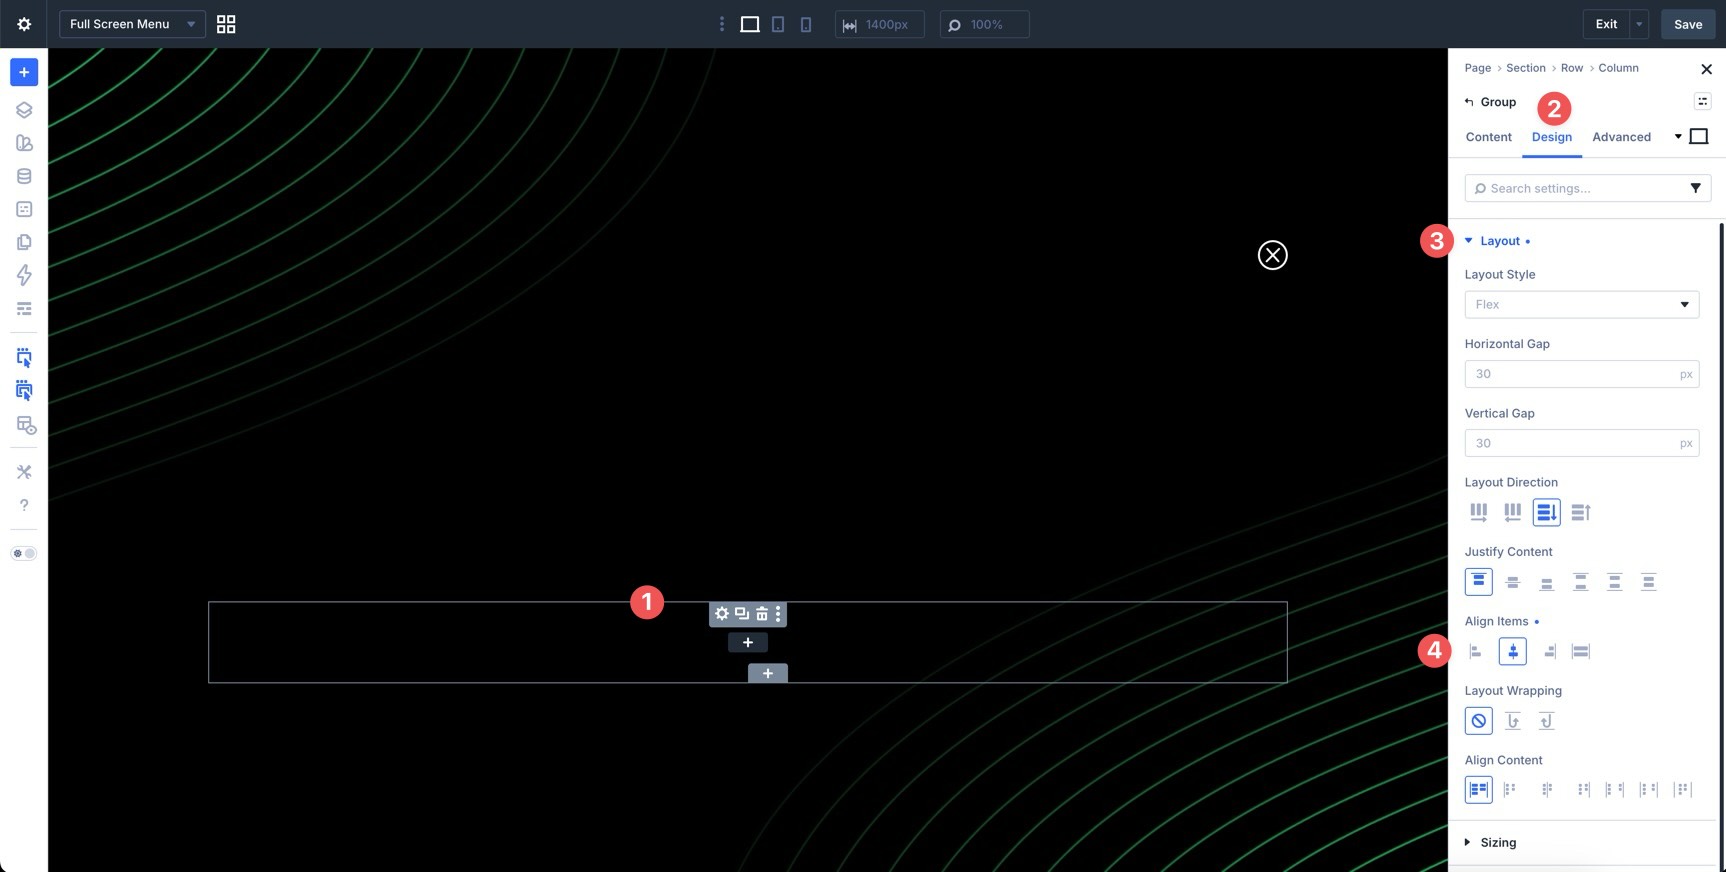The width and height of the screenshot is (1726, 872).
Task: Open the Exit button dropdown arrow
Action: 1639,24
